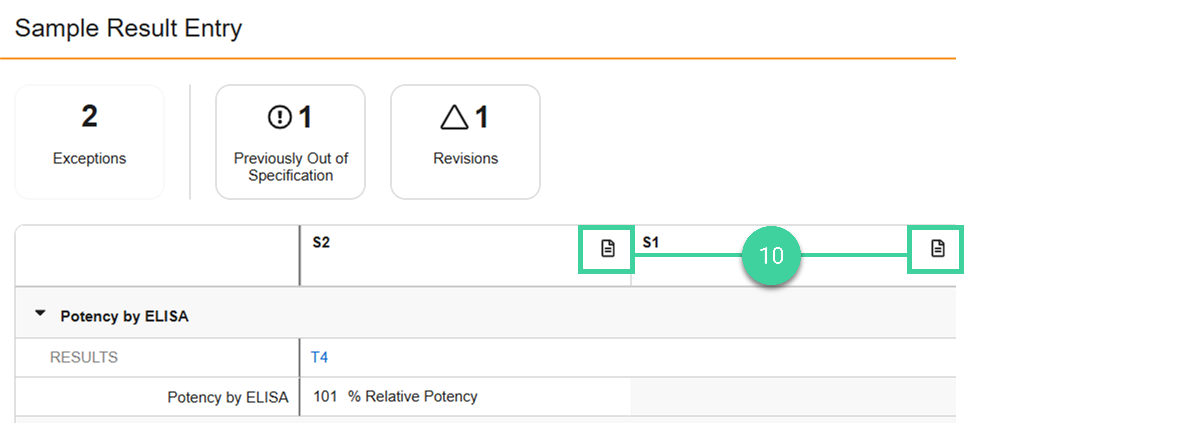
Task: Filter by Previously Out of Specification
Action: click(290, 141)
